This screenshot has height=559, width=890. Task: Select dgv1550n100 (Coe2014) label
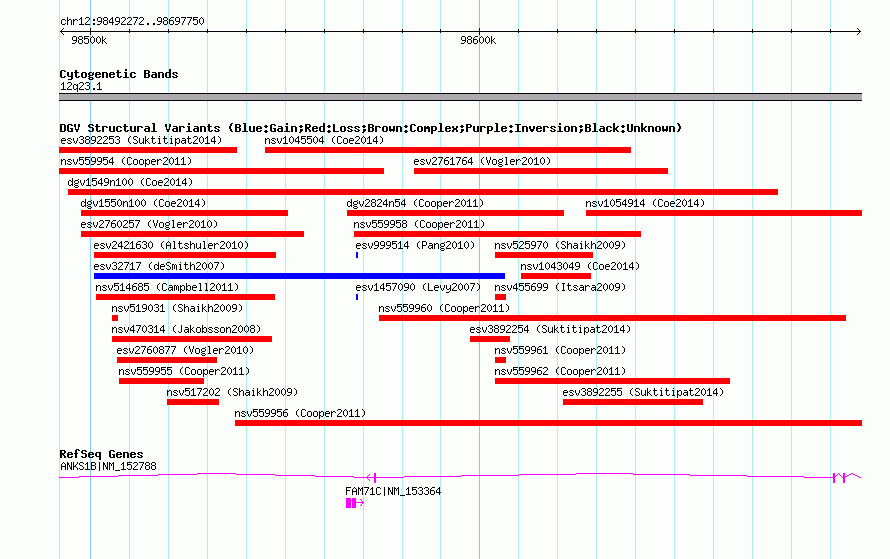[143, 203]
